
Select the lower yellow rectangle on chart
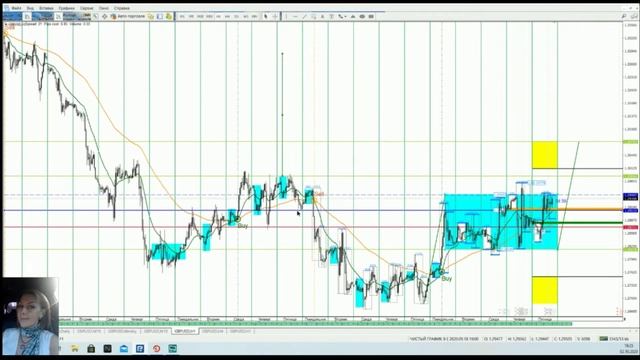(x=544, y=290)
